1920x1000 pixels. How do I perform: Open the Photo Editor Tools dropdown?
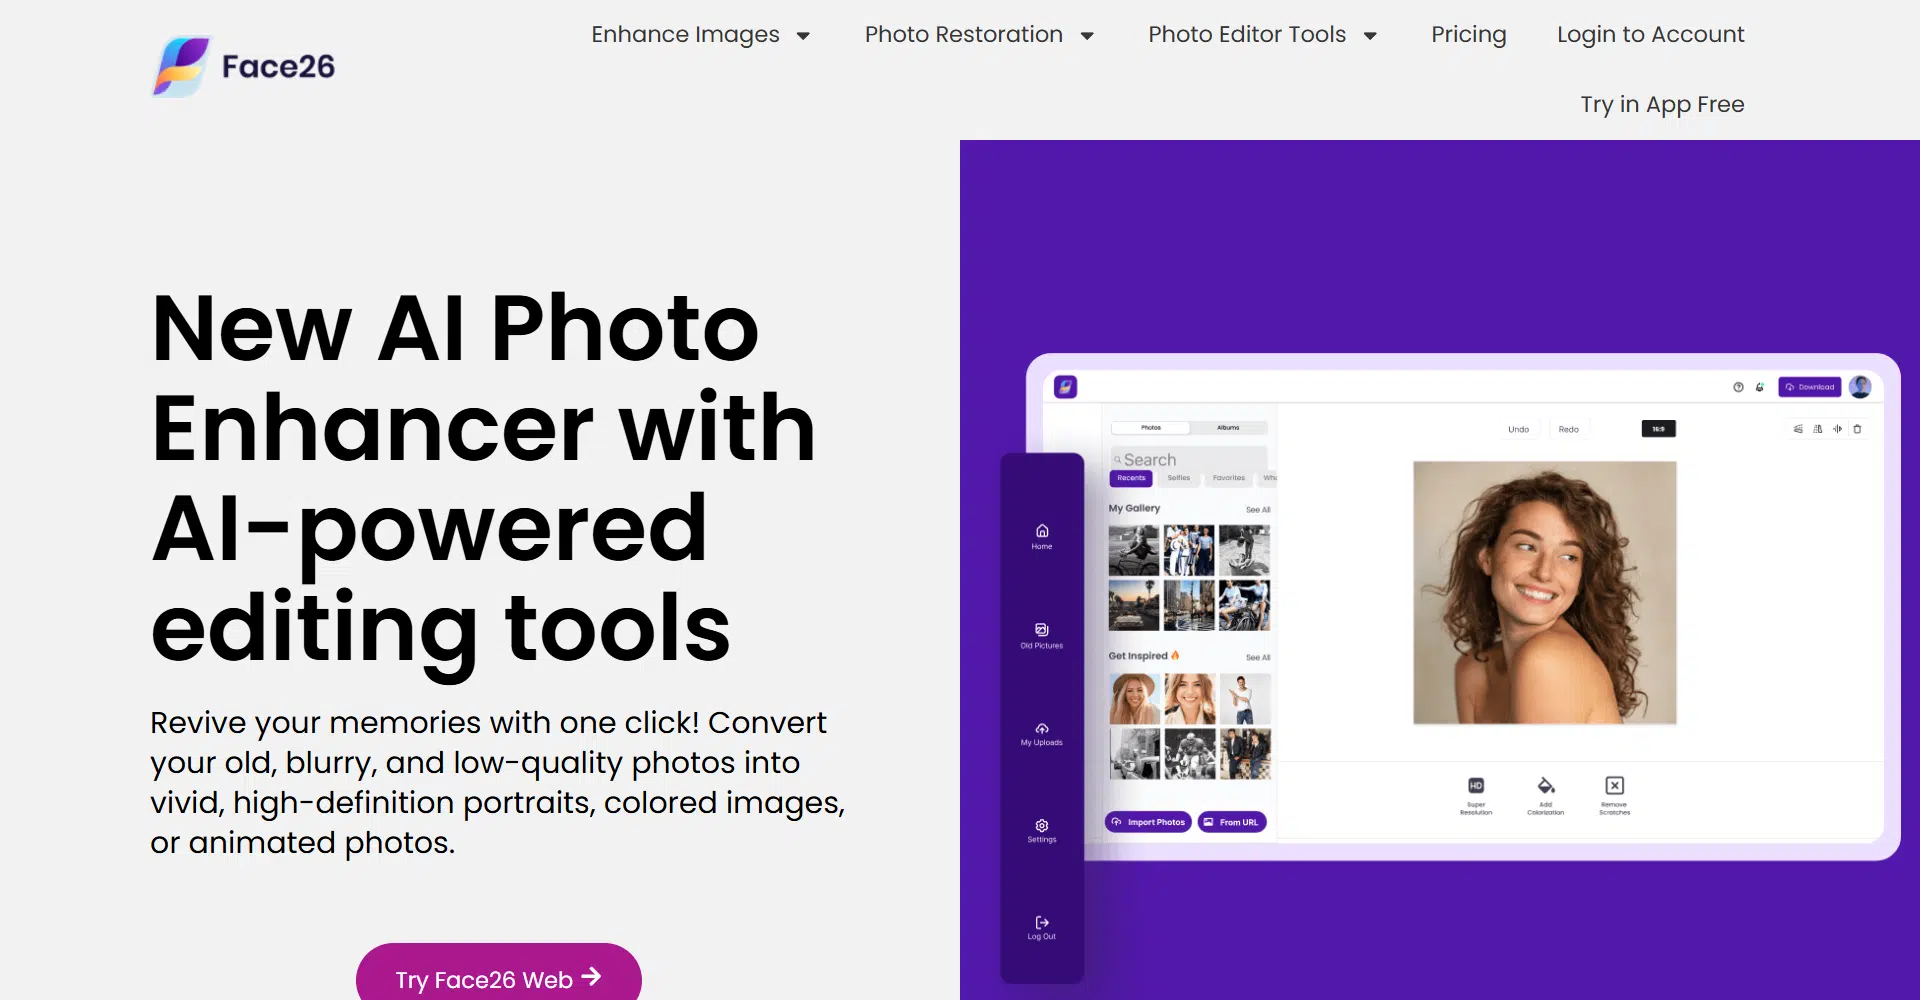(x=1262, y=35)
